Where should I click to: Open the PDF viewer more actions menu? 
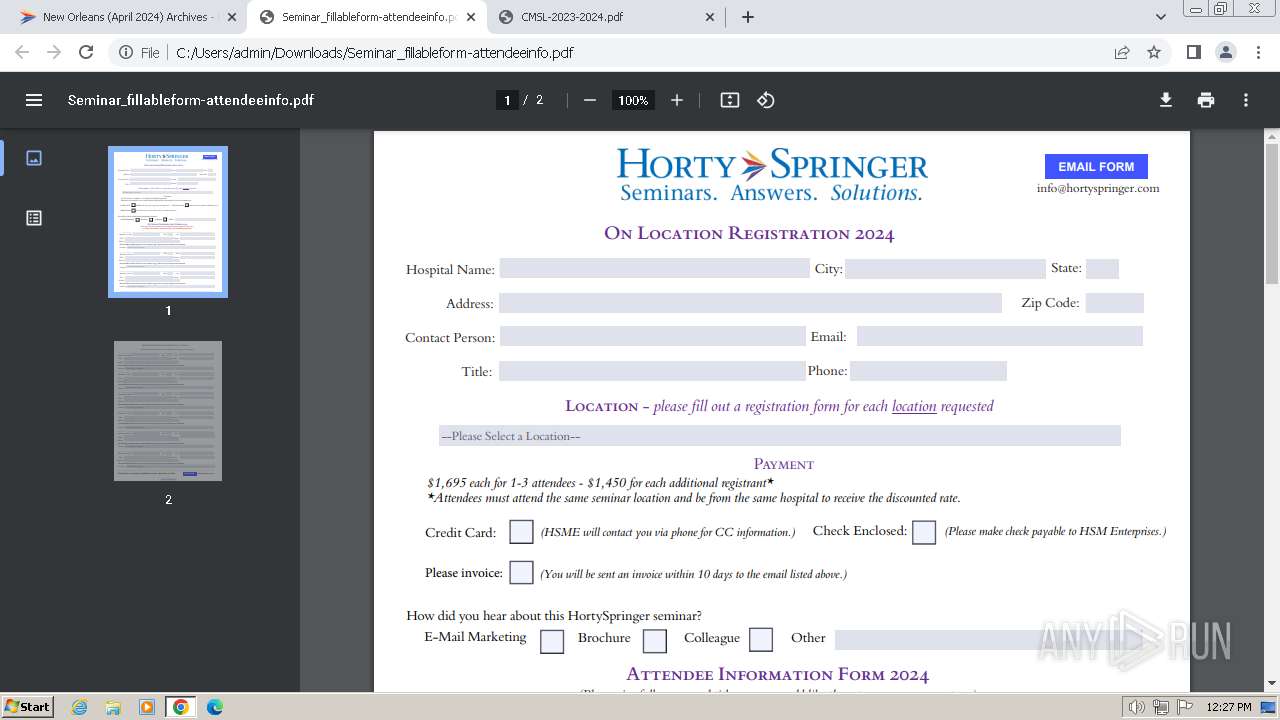(x=1246, y=100)
